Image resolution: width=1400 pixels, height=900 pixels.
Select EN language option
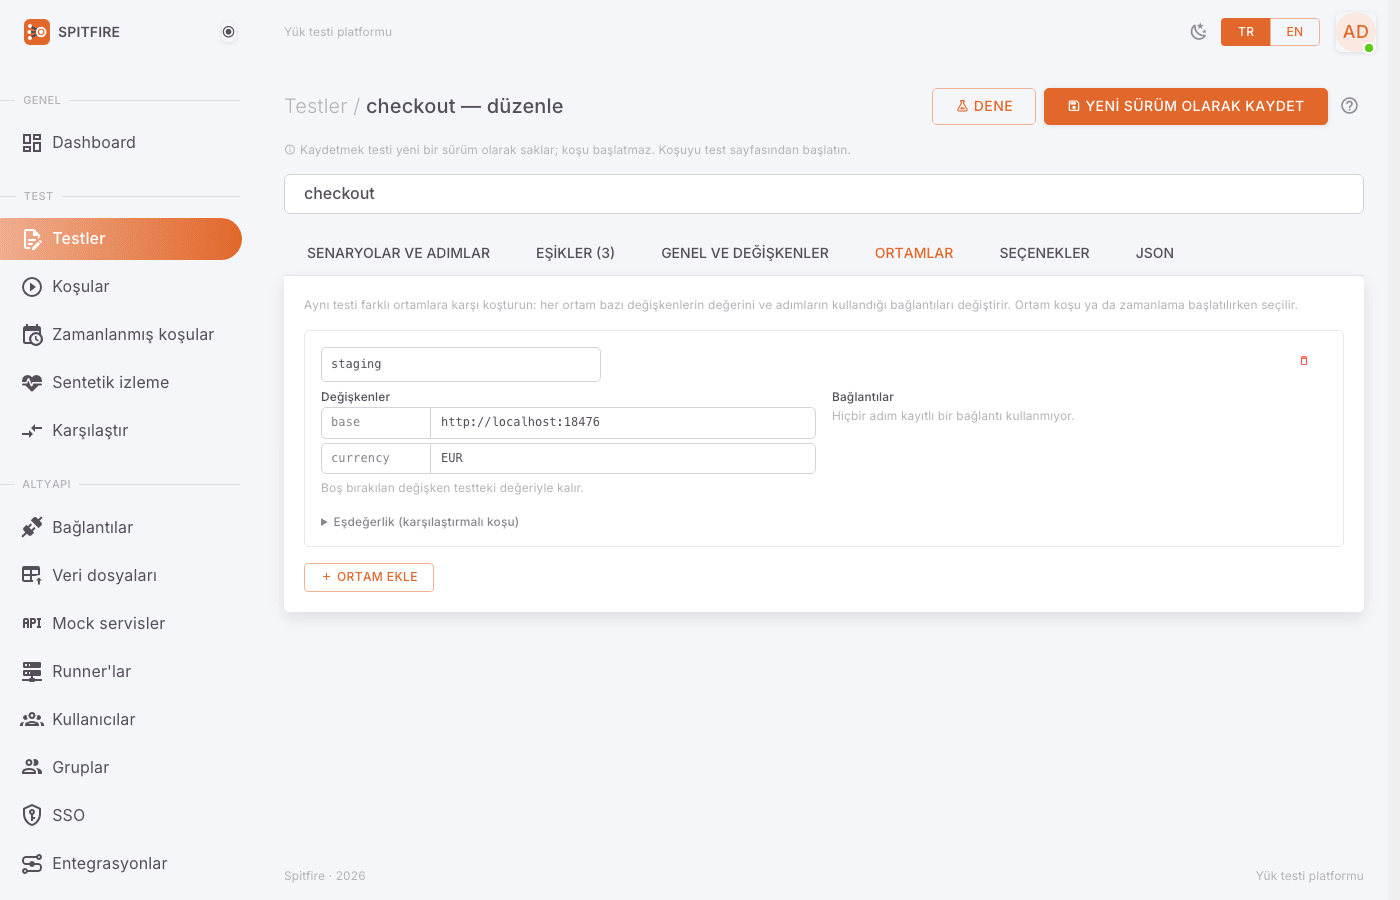(1295, 32)
